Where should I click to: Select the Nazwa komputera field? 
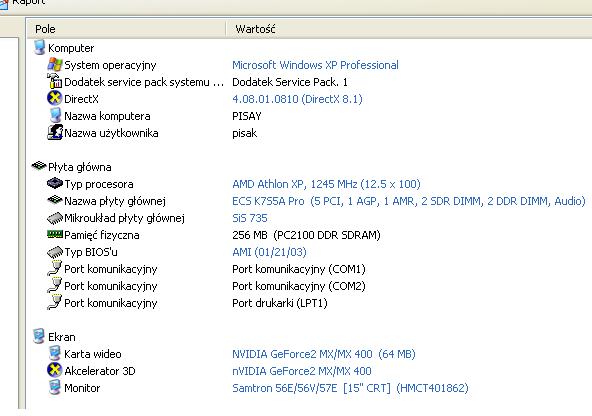[107, 116]
